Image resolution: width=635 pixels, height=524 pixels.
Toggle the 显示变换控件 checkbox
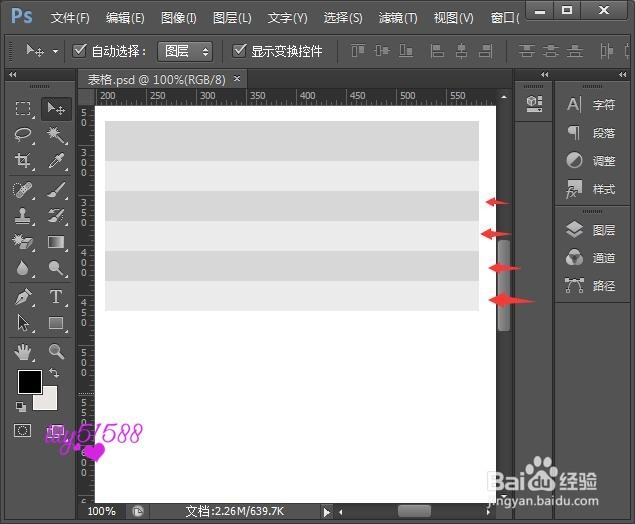click(239, 51)
